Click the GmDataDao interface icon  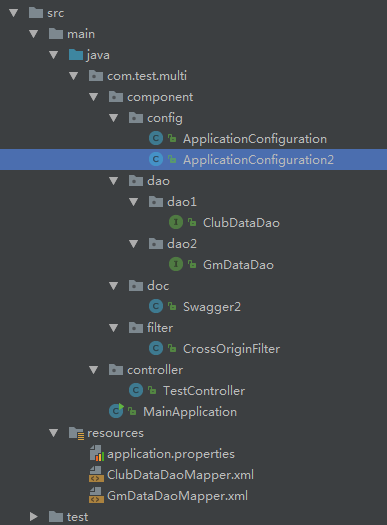(x=176, y=265)
